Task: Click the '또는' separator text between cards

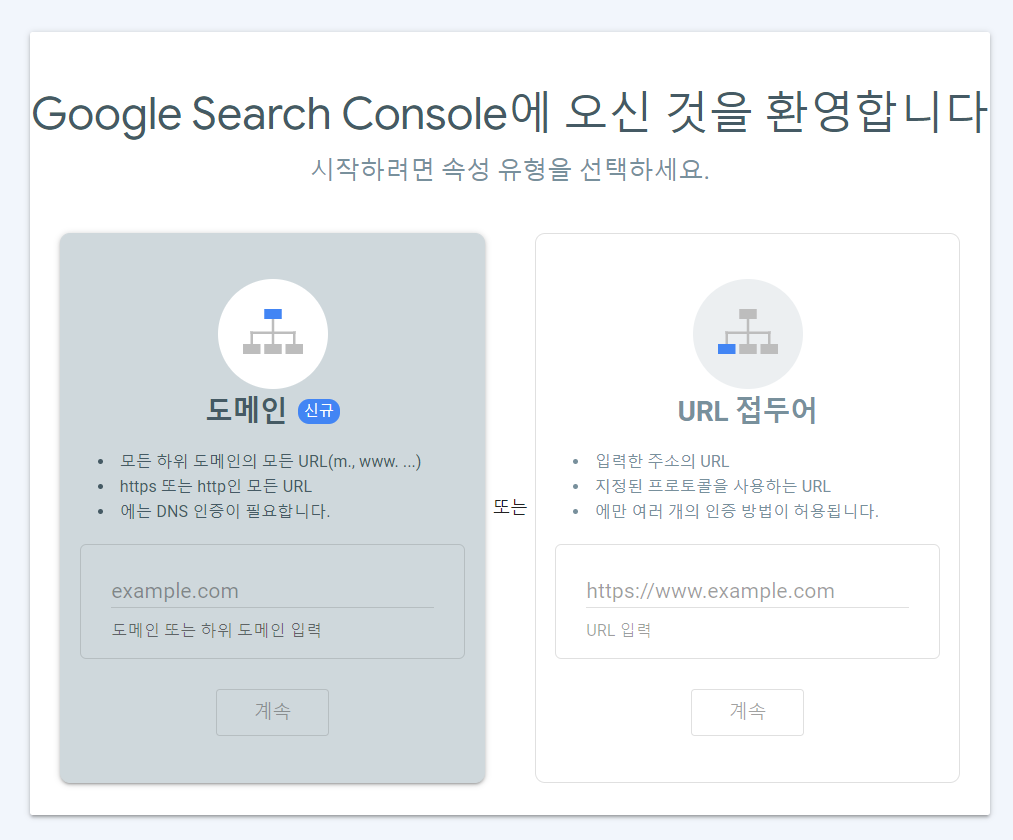Action: [x=510, y=507]
